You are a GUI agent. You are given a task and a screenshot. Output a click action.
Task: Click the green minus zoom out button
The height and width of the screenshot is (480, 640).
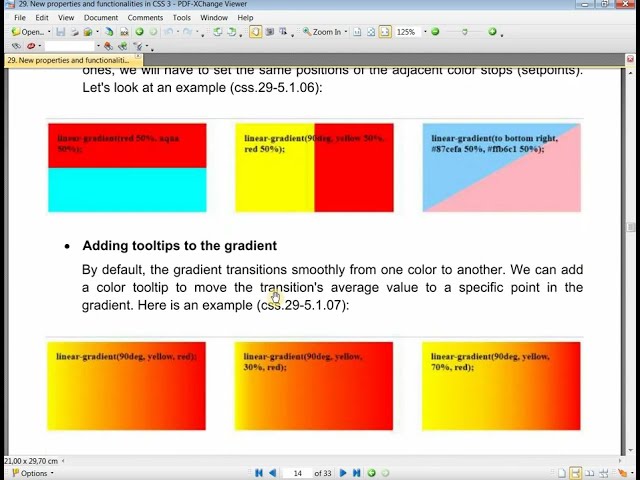[x=435, y=31]
